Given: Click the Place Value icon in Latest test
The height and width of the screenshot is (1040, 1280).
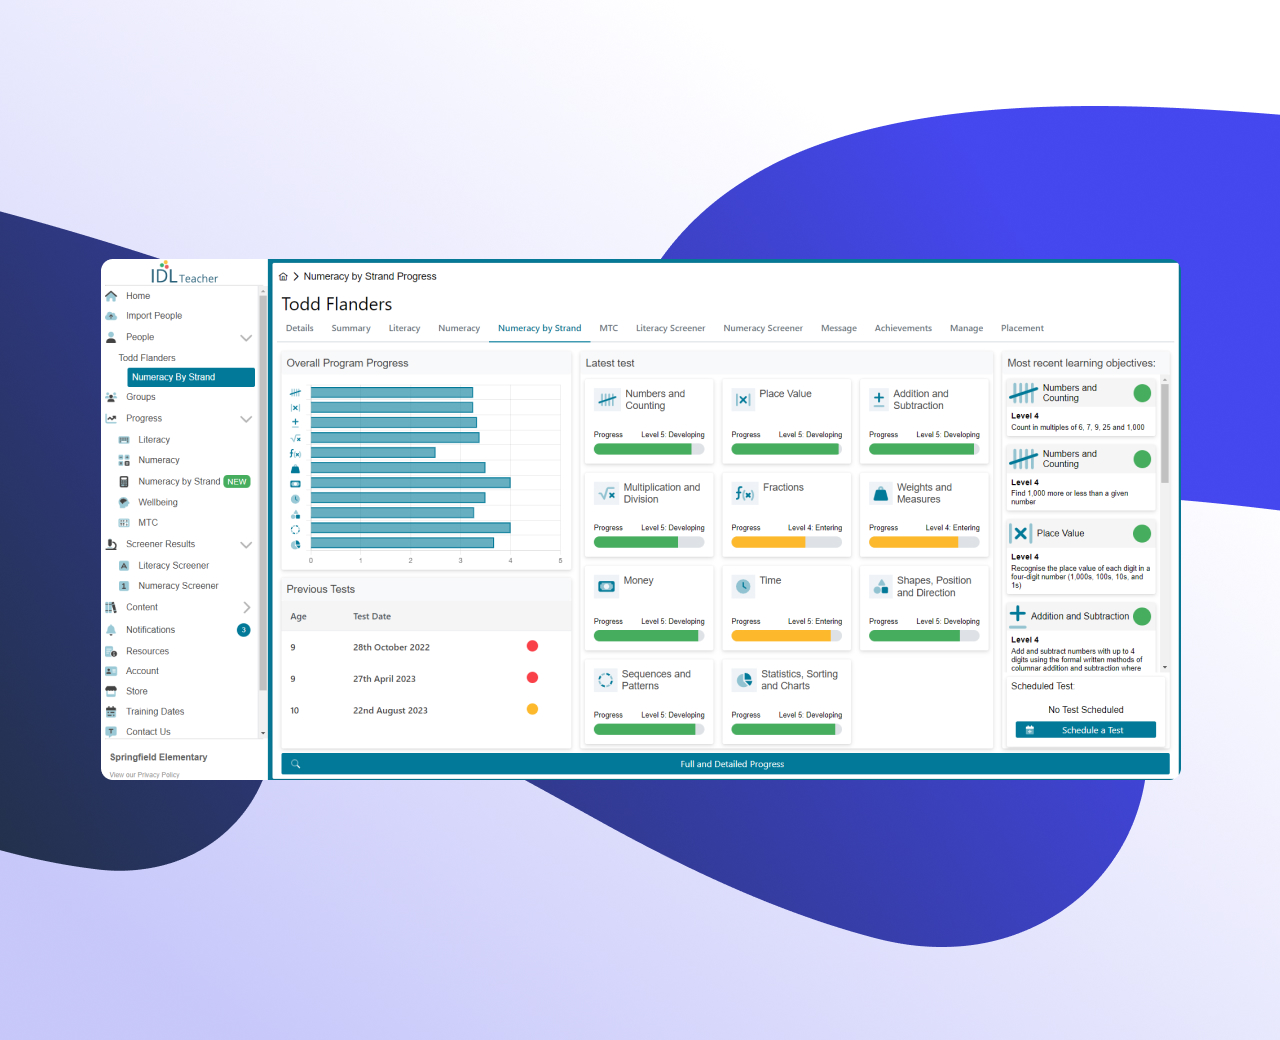Looking at the screenshot, I should [743, 400].
